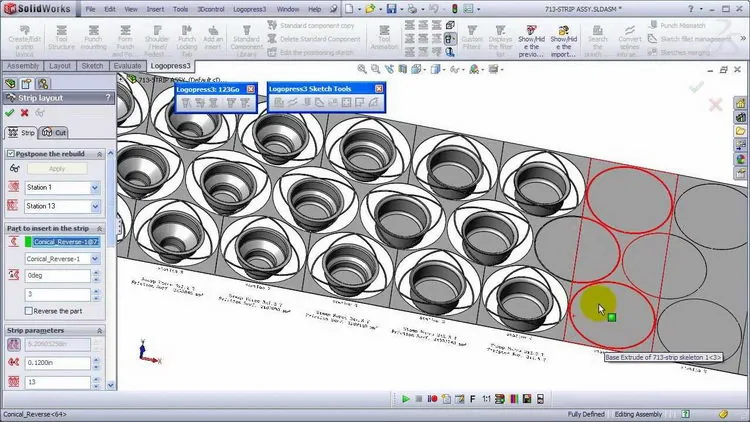The height and width of the screenshot is (422, 750).
Task: Open the File Explorer folder icon in task pane
Action: [x=741, y=131]
